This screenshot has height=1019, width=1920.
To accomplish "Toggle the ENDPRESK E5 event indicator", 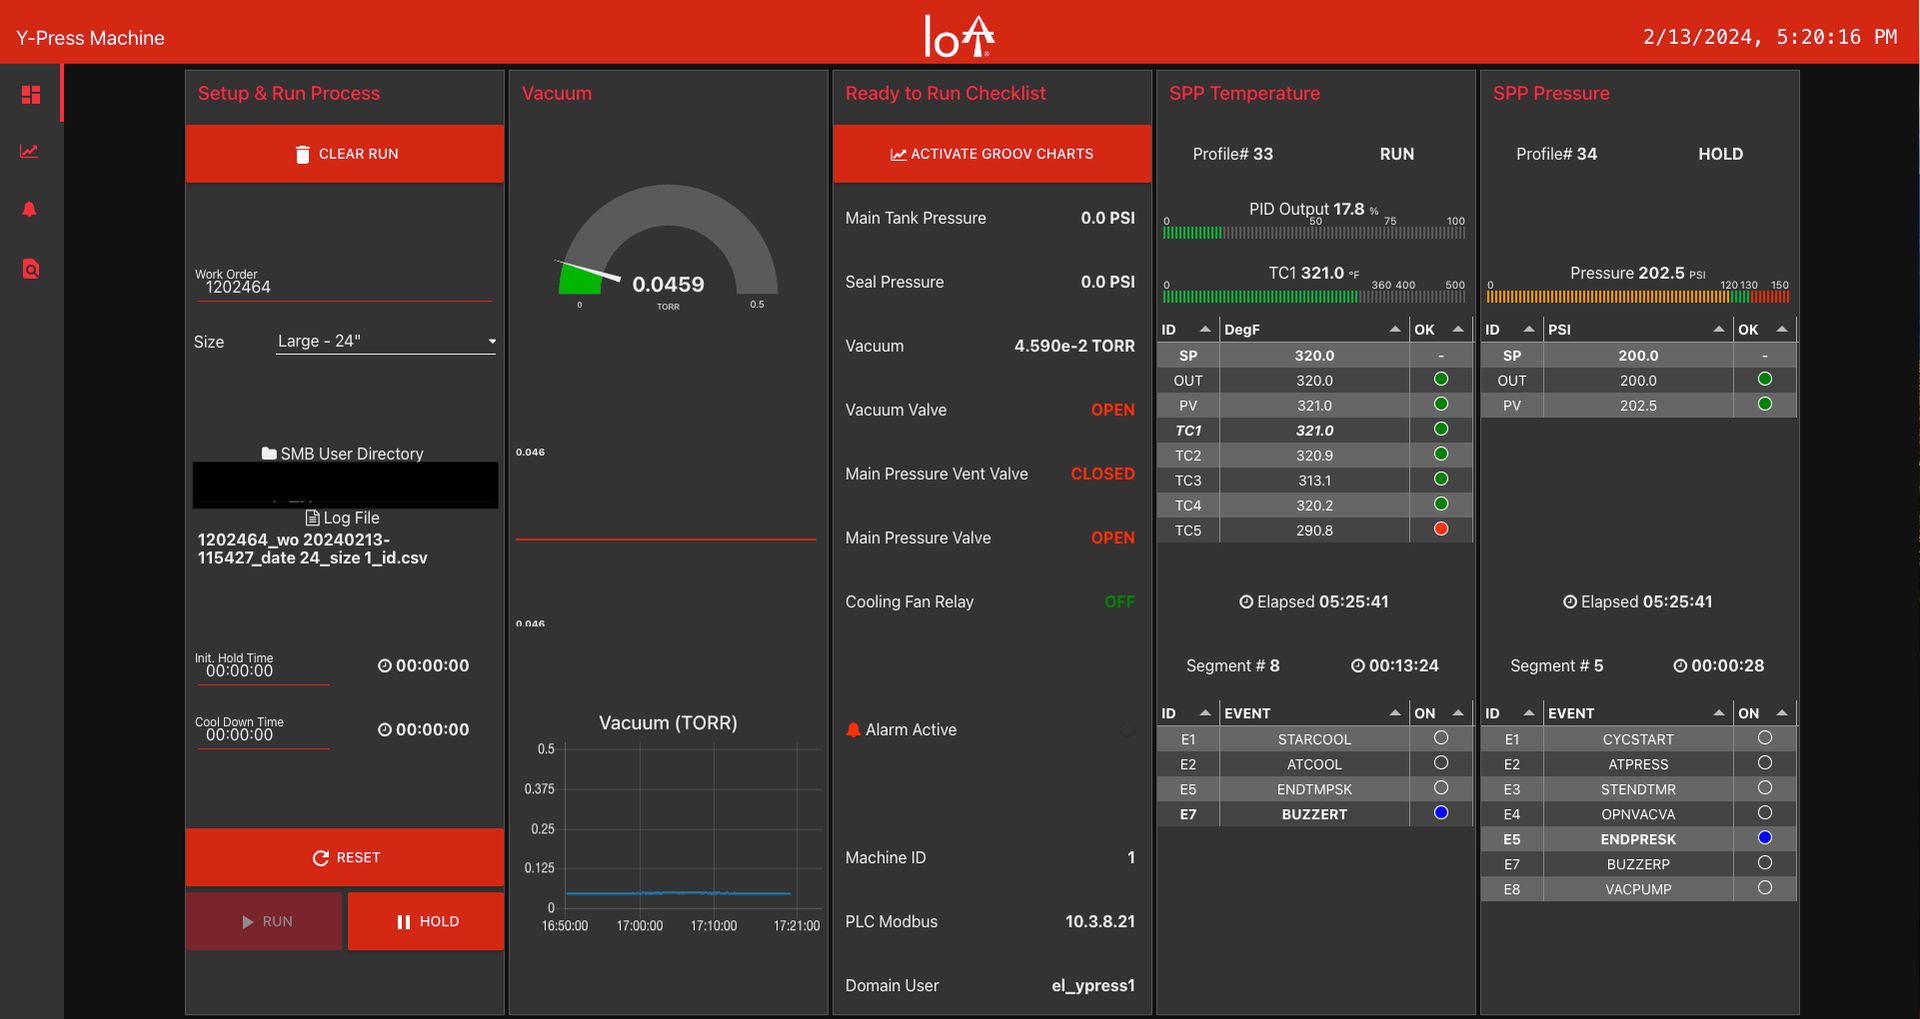I will (1765, 838).
